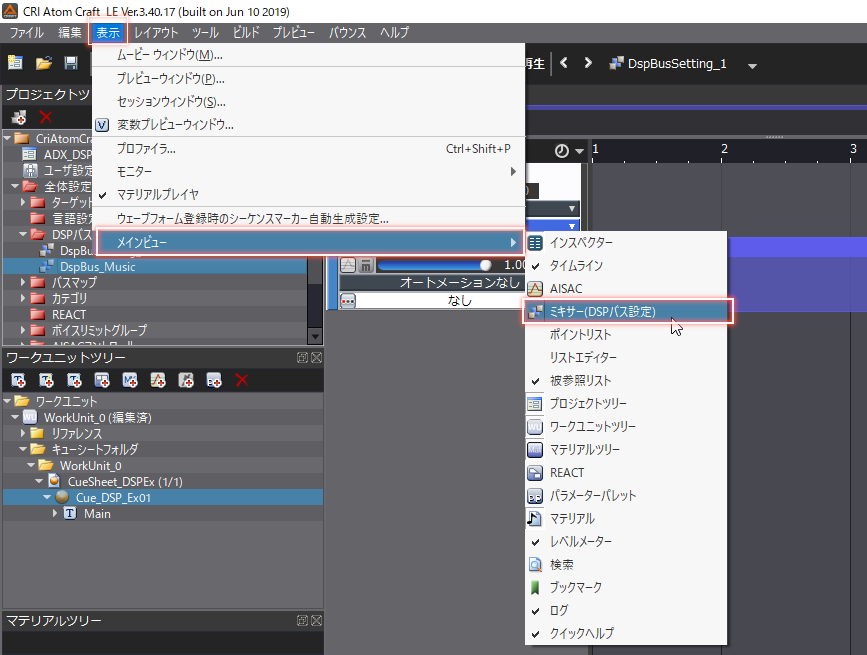867x655 pixels.
Task: Click the red delete X in work unit tree toolbar
Action: (x=242, y=380)
